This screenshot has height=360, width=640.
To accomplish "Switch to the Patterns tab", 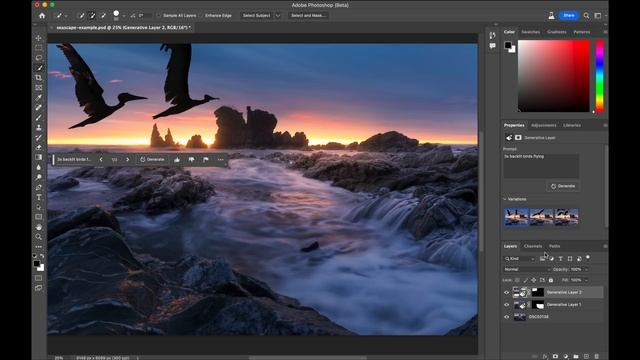I will (582, 32).
